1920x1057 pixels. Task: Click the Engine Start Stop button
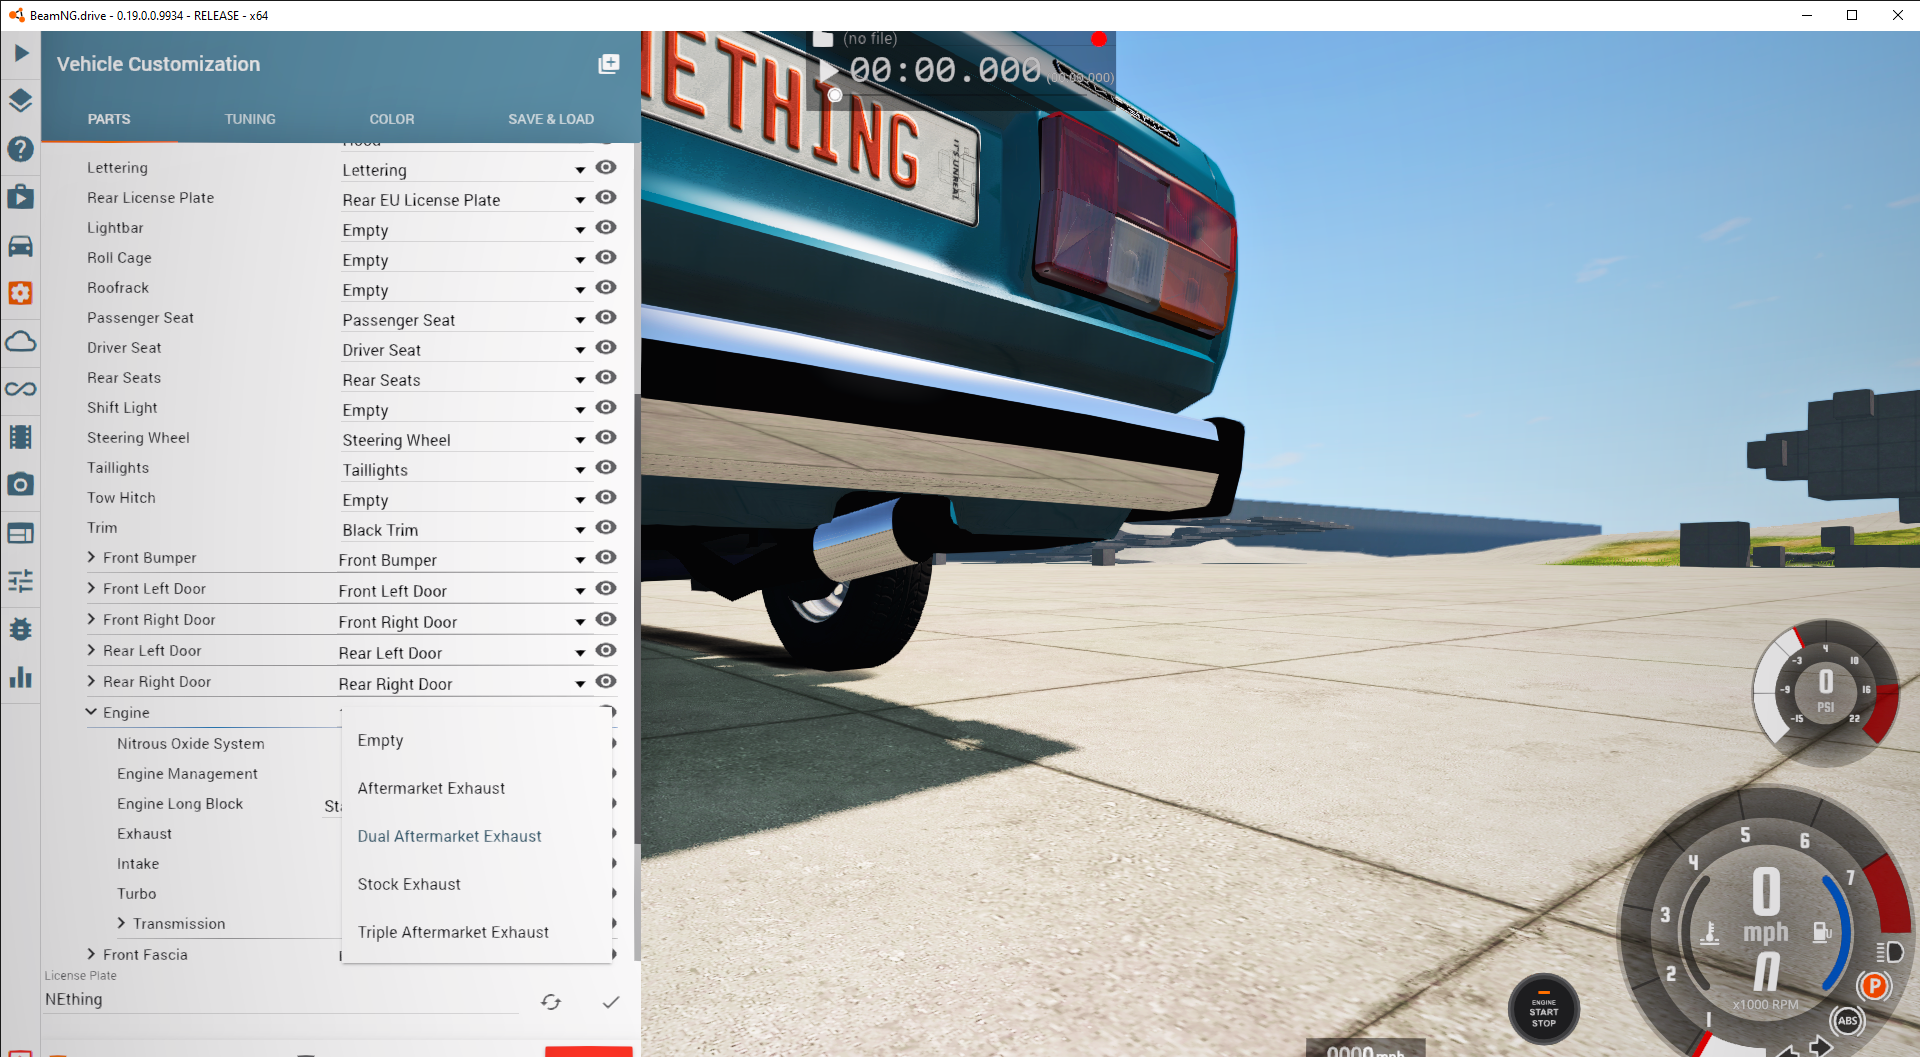[1544, 1010]
